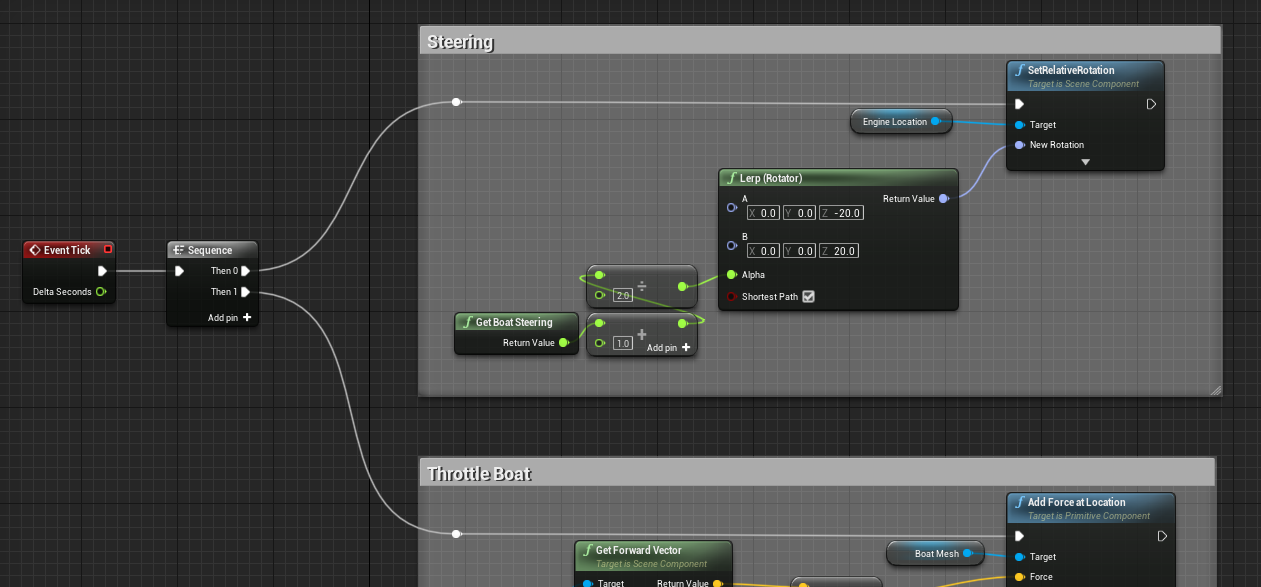
Task: Click the Lerp Alpha input pin
Action: 732,275
